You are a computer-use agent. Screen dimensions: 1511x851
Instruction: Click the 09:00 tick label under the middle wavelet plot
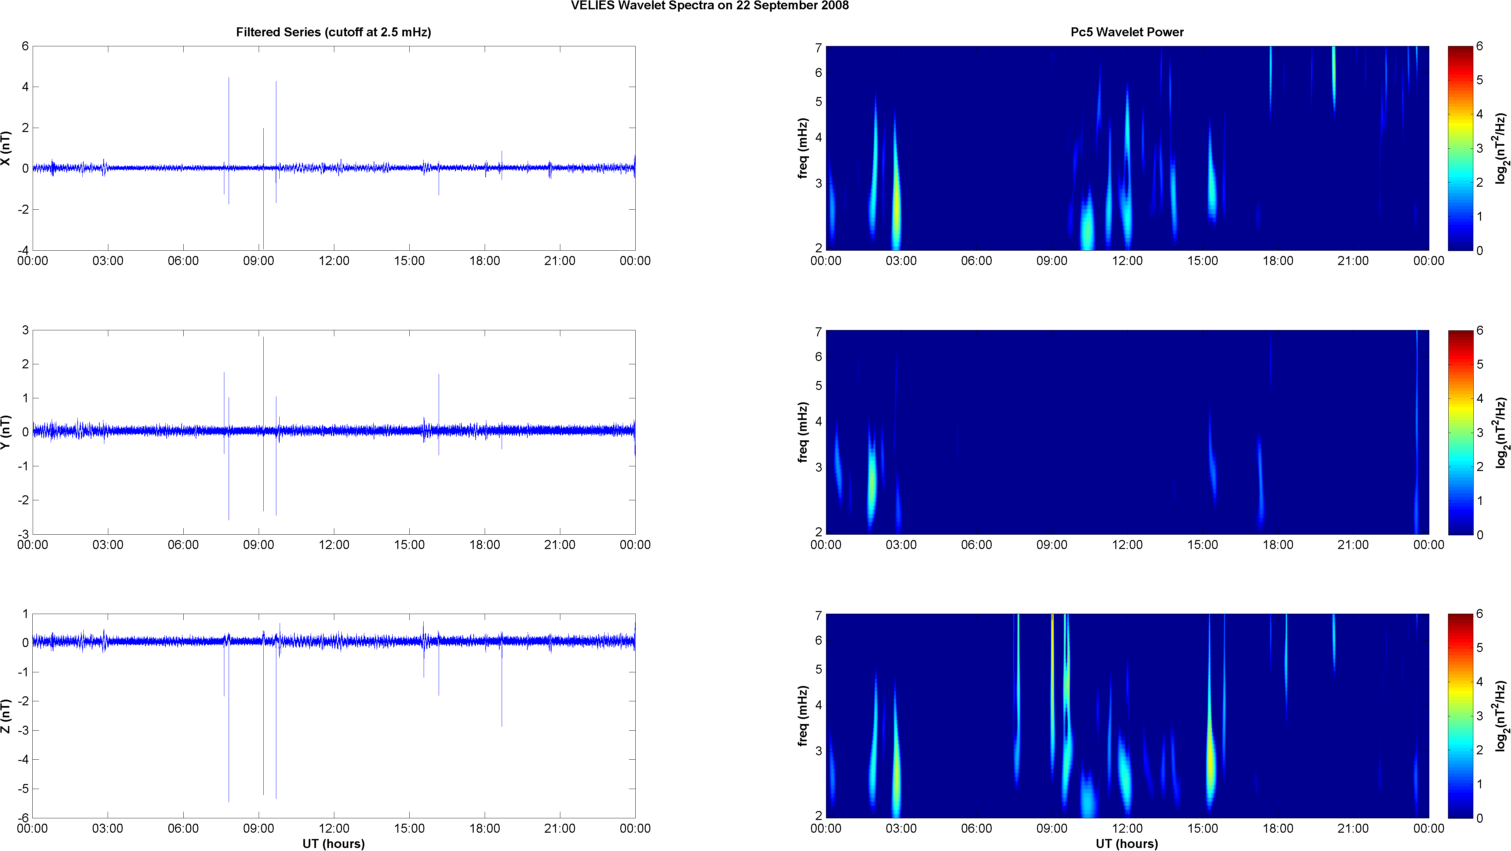[1052, 545]
